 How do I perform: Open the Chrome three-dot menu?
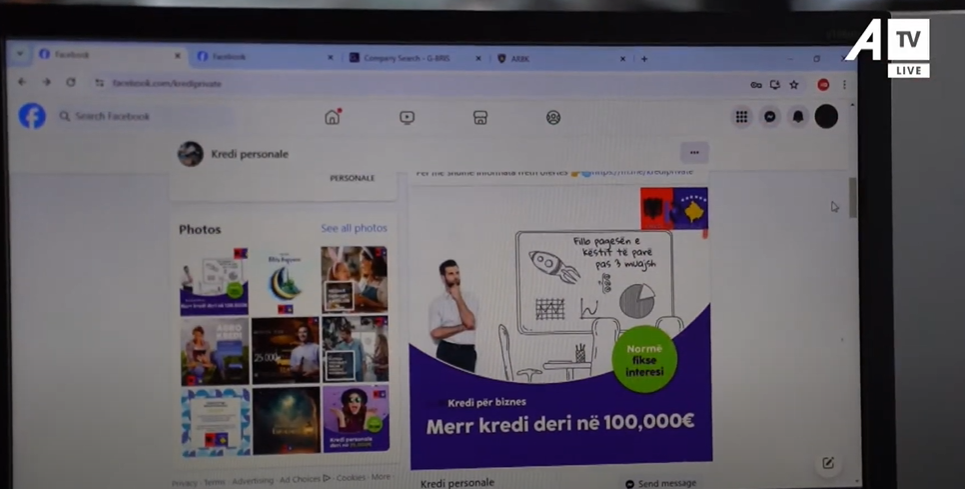[844, 85]
